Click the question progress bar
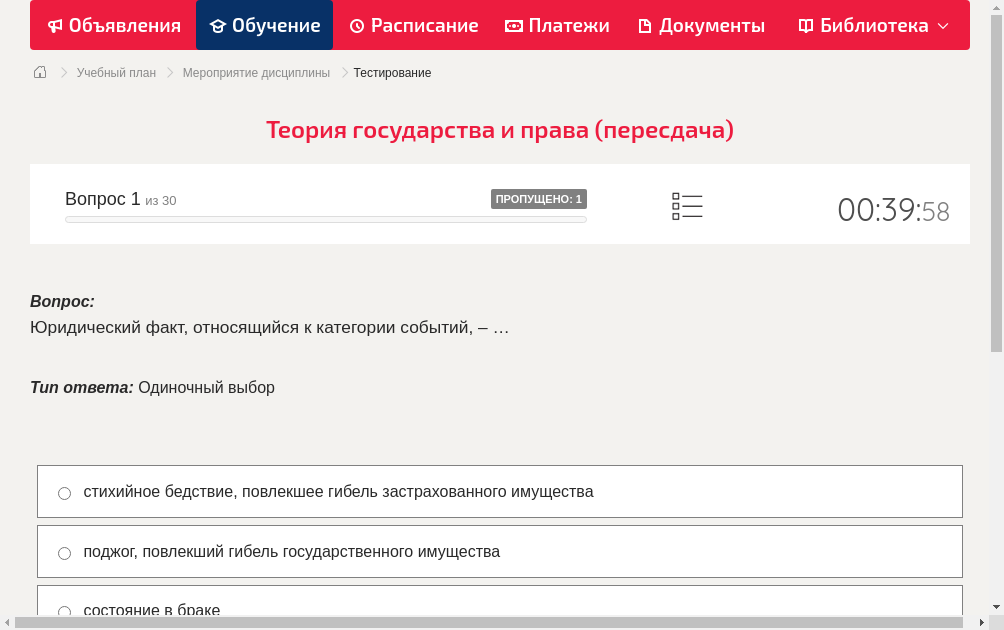The width and height of the screenshot is (1004, 630). point(326,219)
